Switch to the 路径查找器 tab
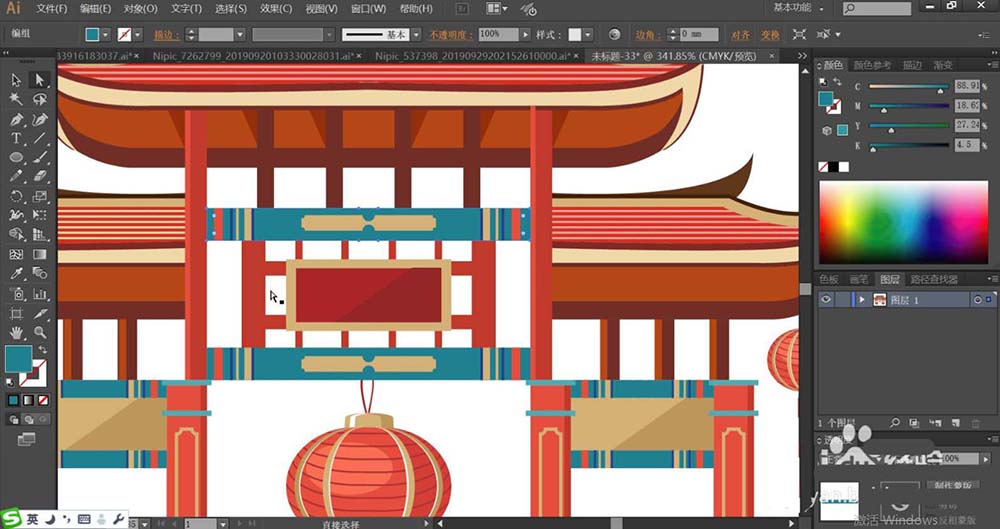 click(x=934, y=279)
